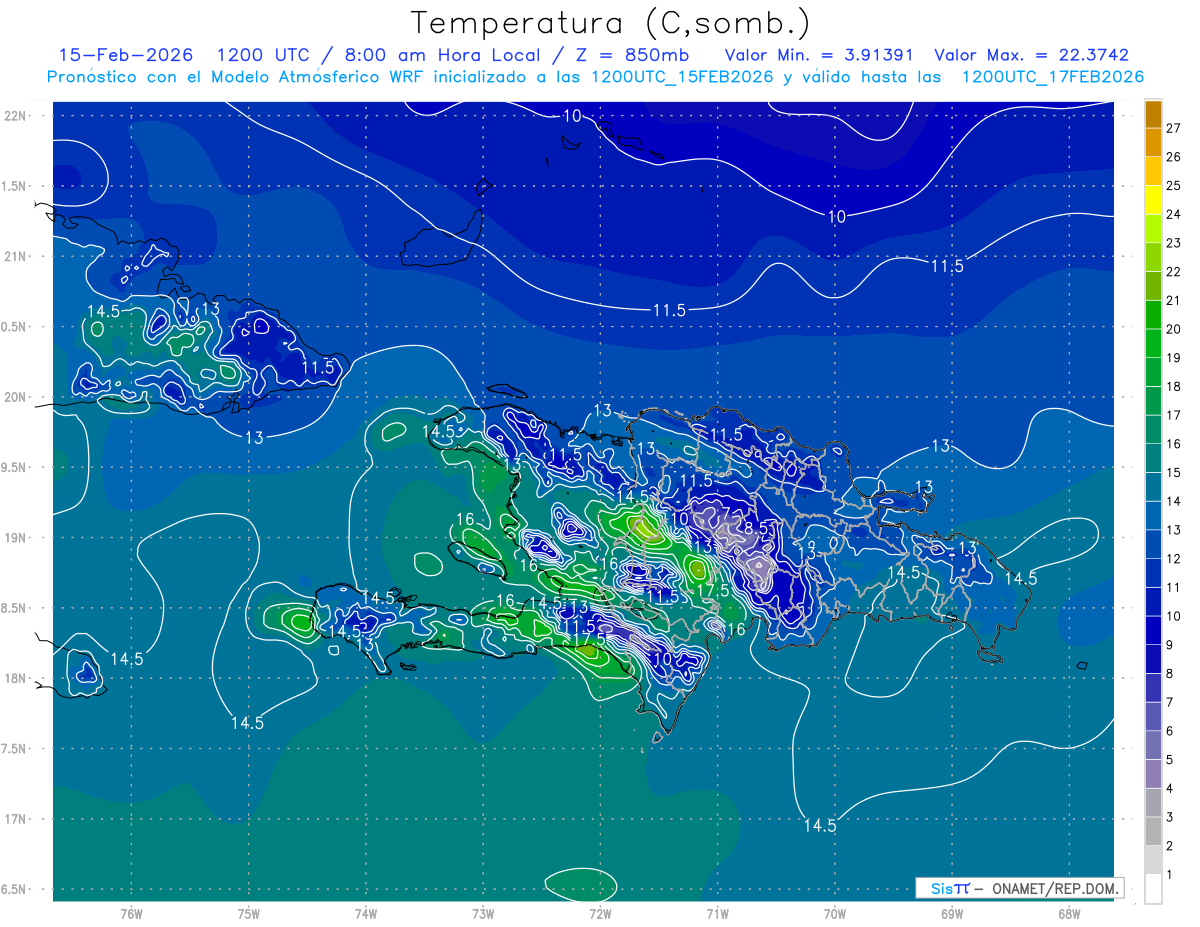Pick the blue swatch between 12 and 13
1200x927 pixels.
(x=1153, y=544)
